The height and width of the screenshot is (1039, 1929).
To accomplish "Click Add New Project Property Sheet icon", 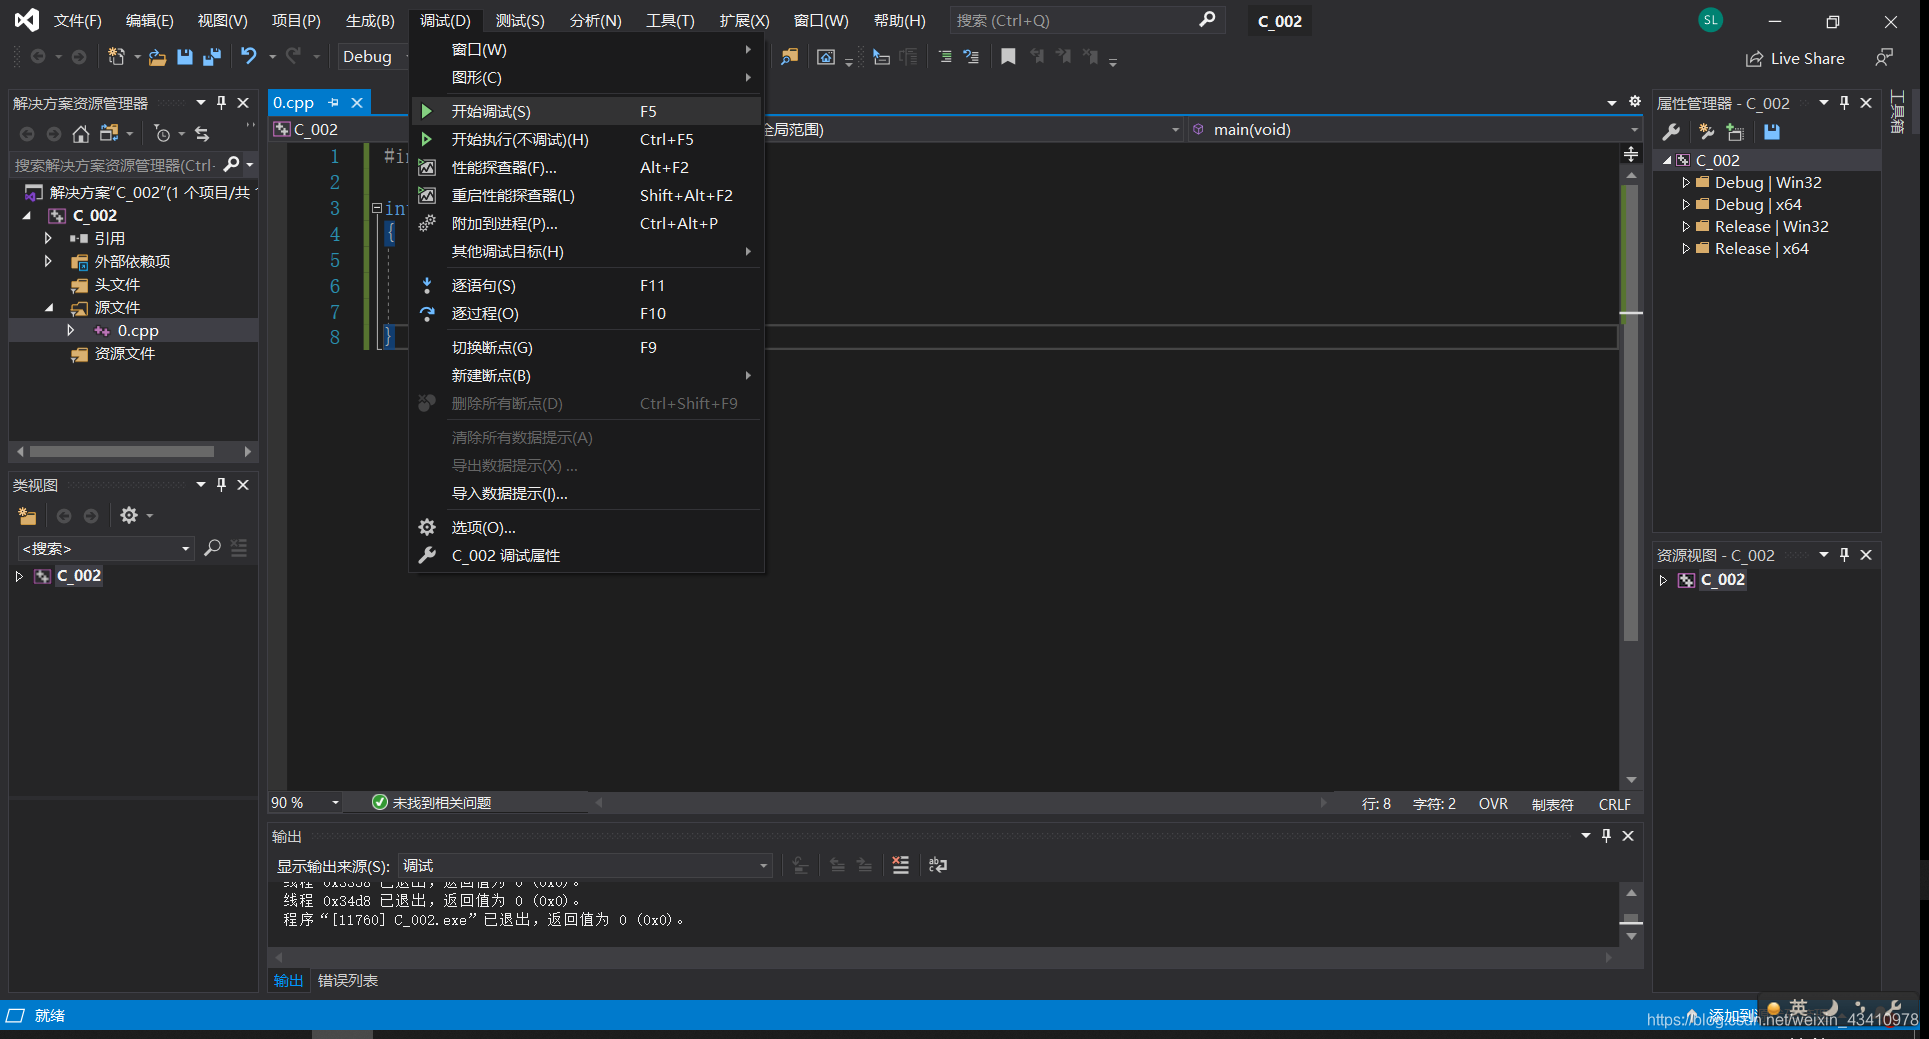I will click(1706, 132).
